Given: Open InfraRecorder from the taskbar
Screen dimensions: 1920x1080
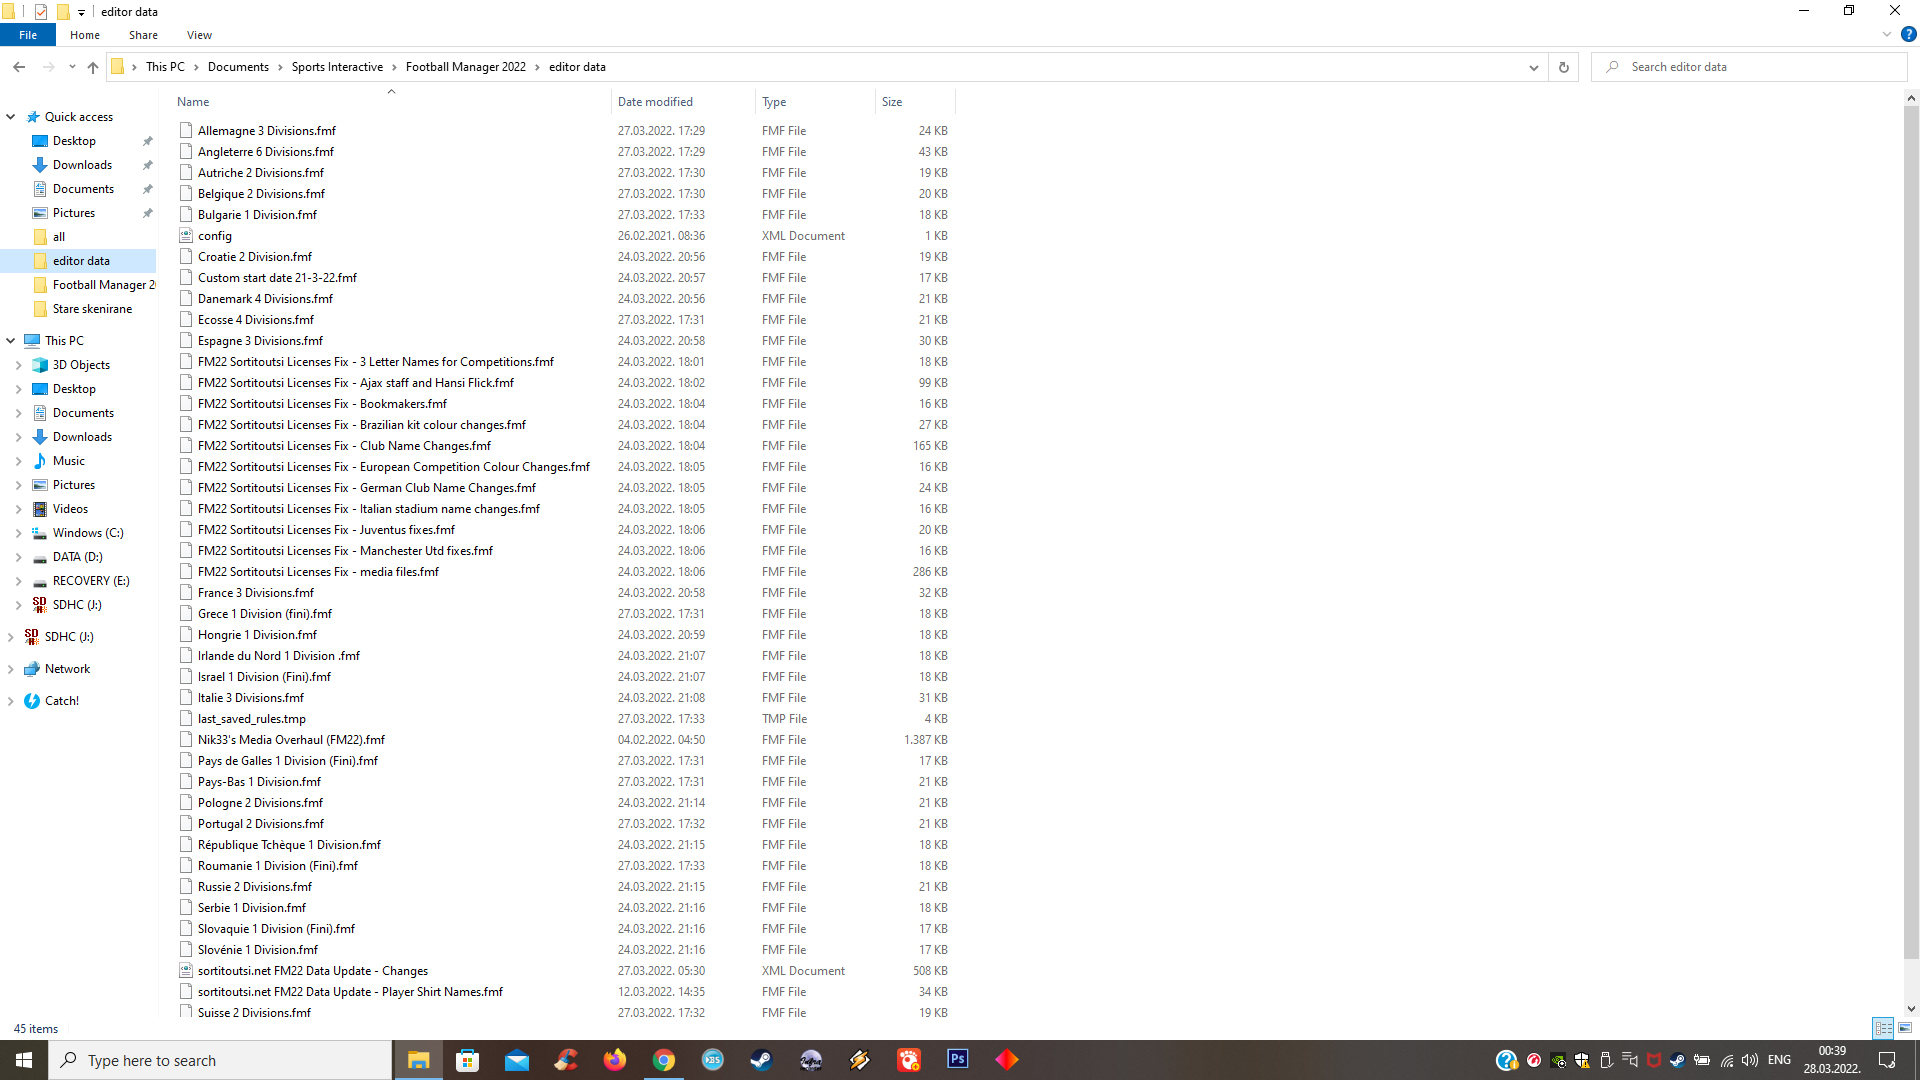Looking at the screenshot, I should (x=811, y=1060).
